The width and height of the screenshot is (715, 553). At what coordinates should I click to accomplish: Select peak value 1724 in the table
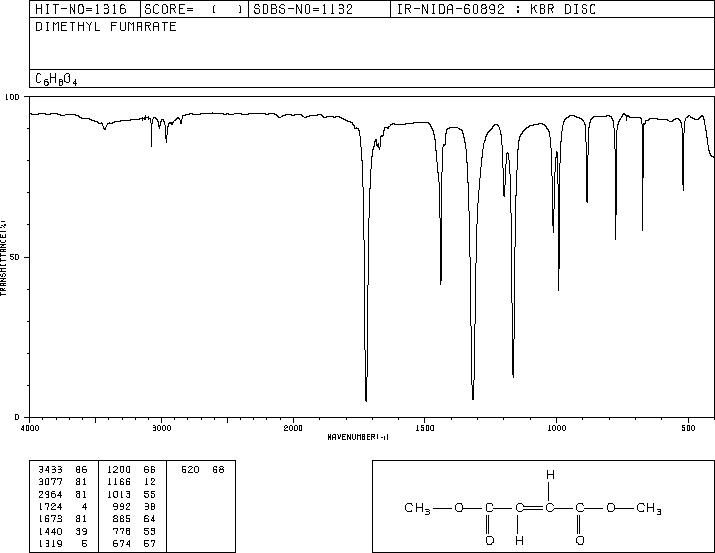coord(51,506)
